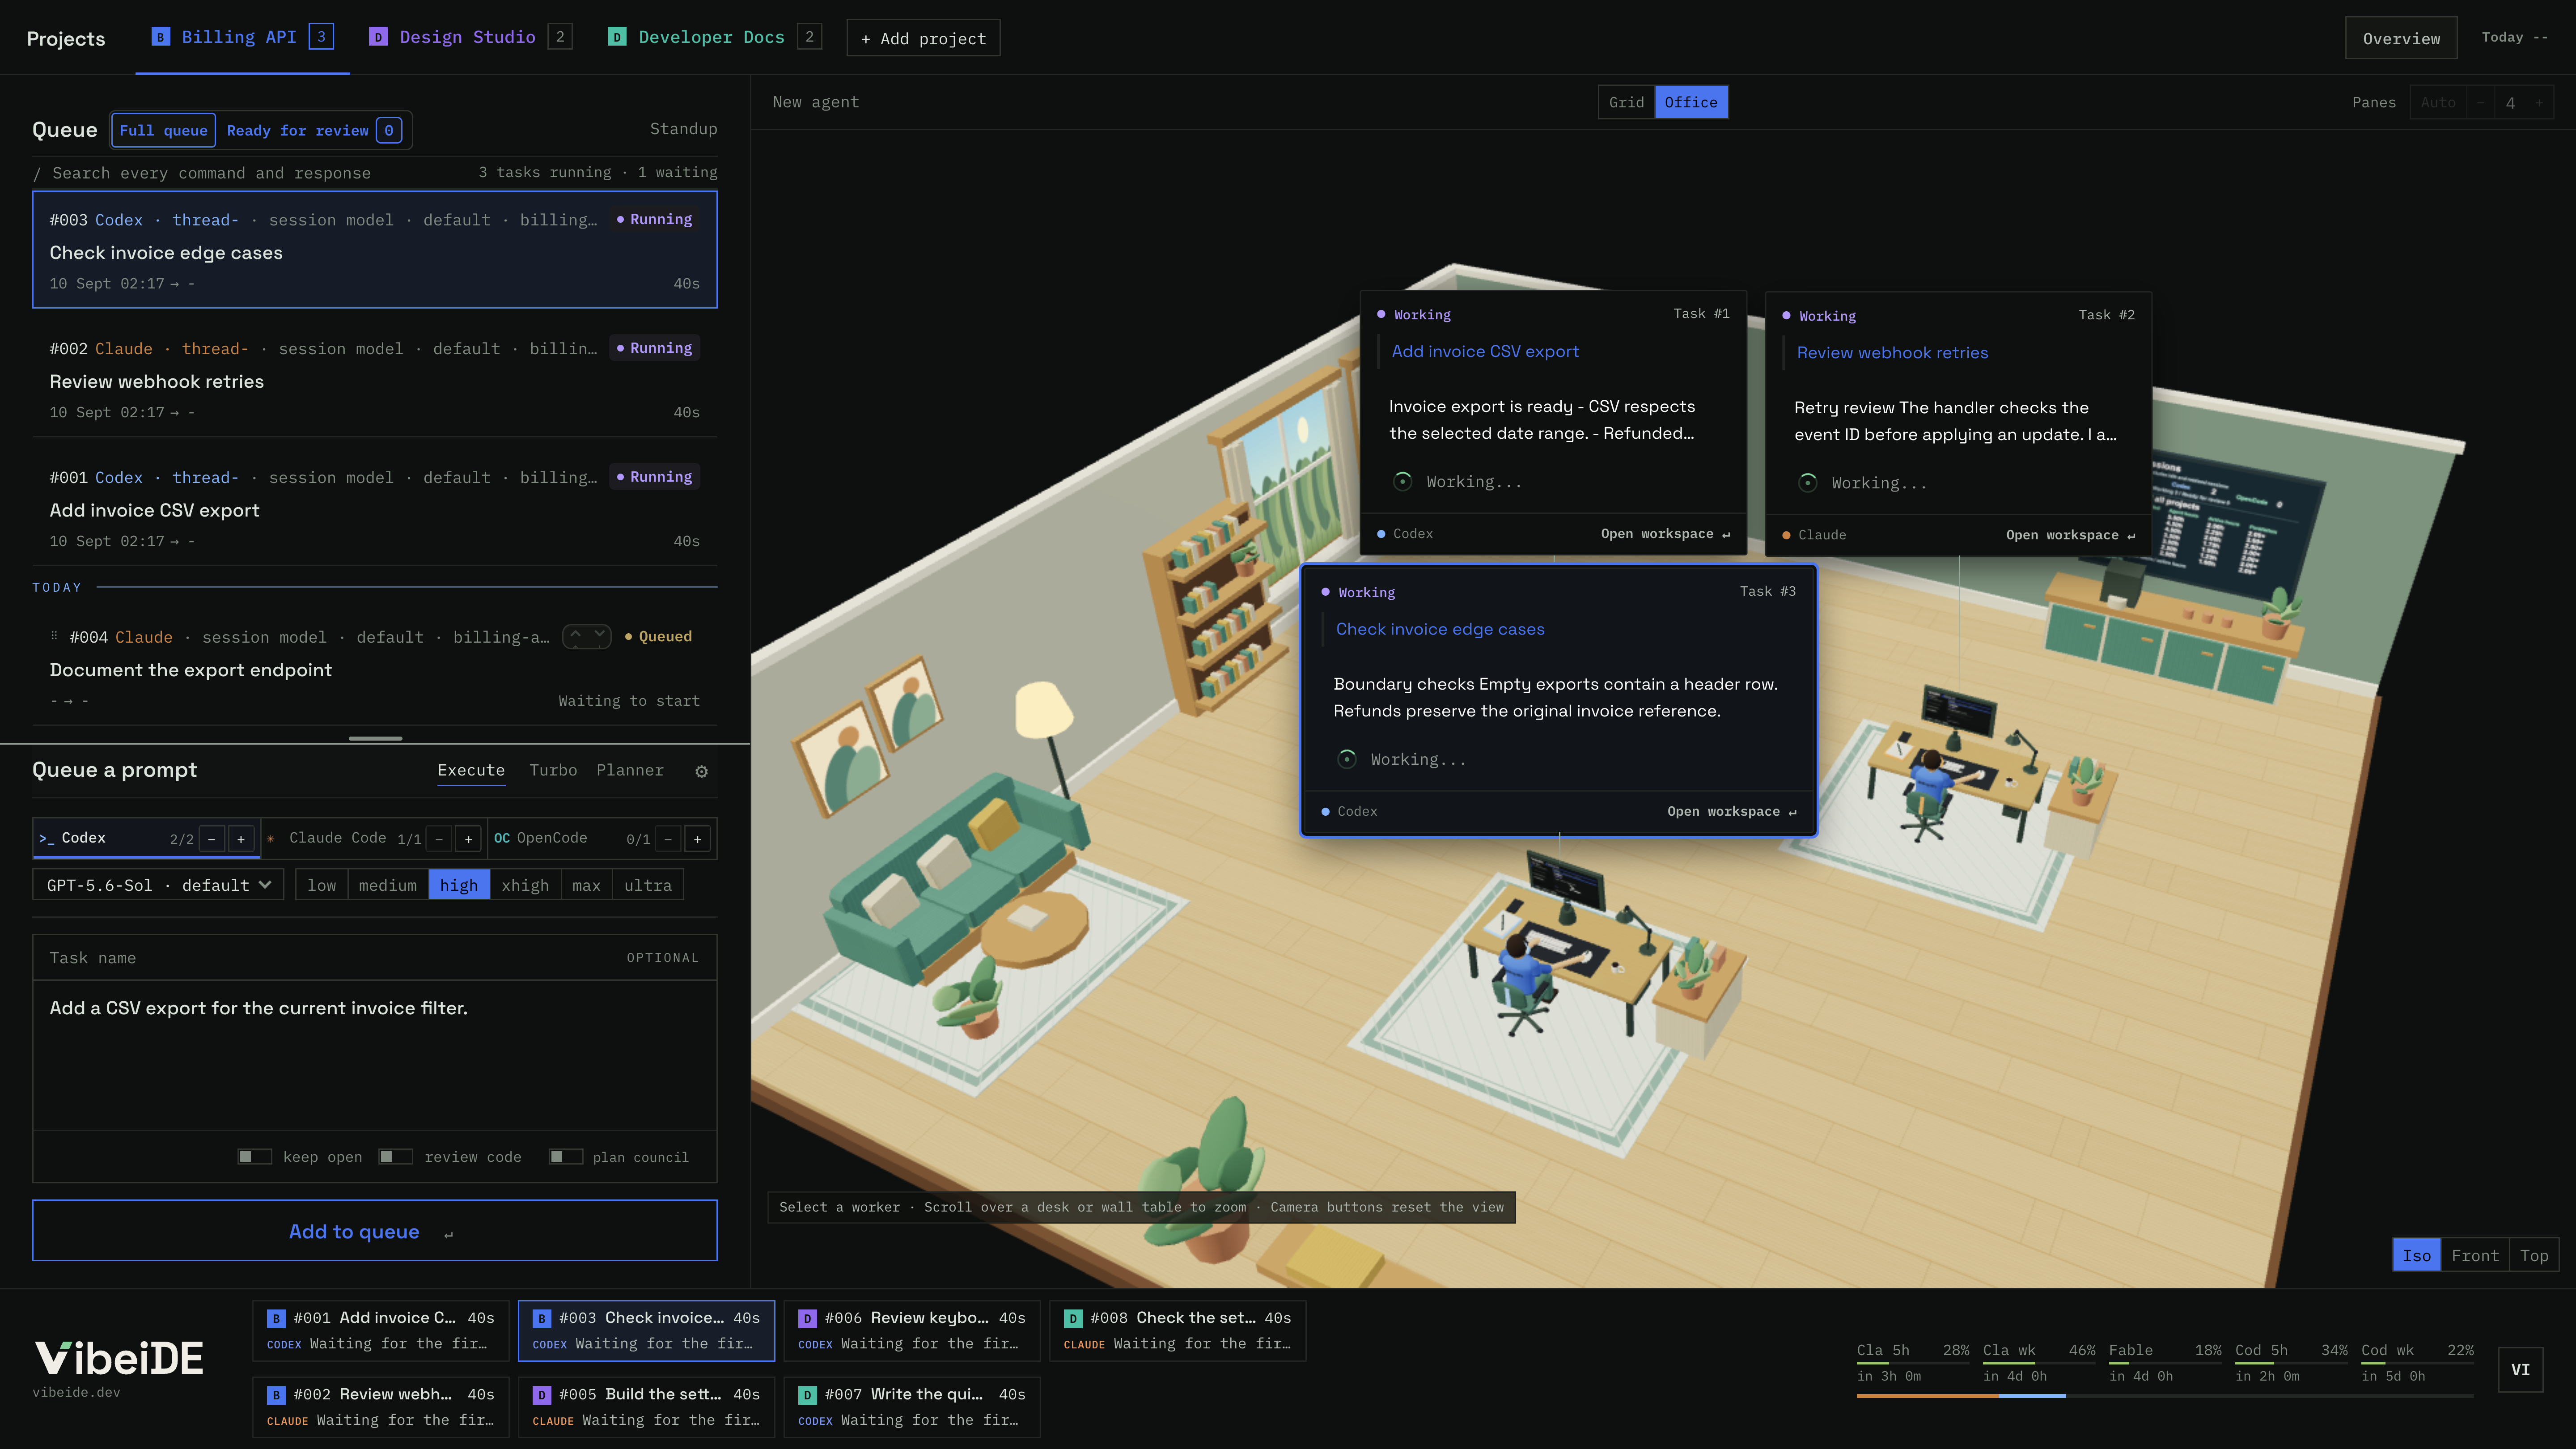Set reasoning effort to medium
Image resolution: width=2576 pixels, height=1449 pixels.
[x=388, y=885]
